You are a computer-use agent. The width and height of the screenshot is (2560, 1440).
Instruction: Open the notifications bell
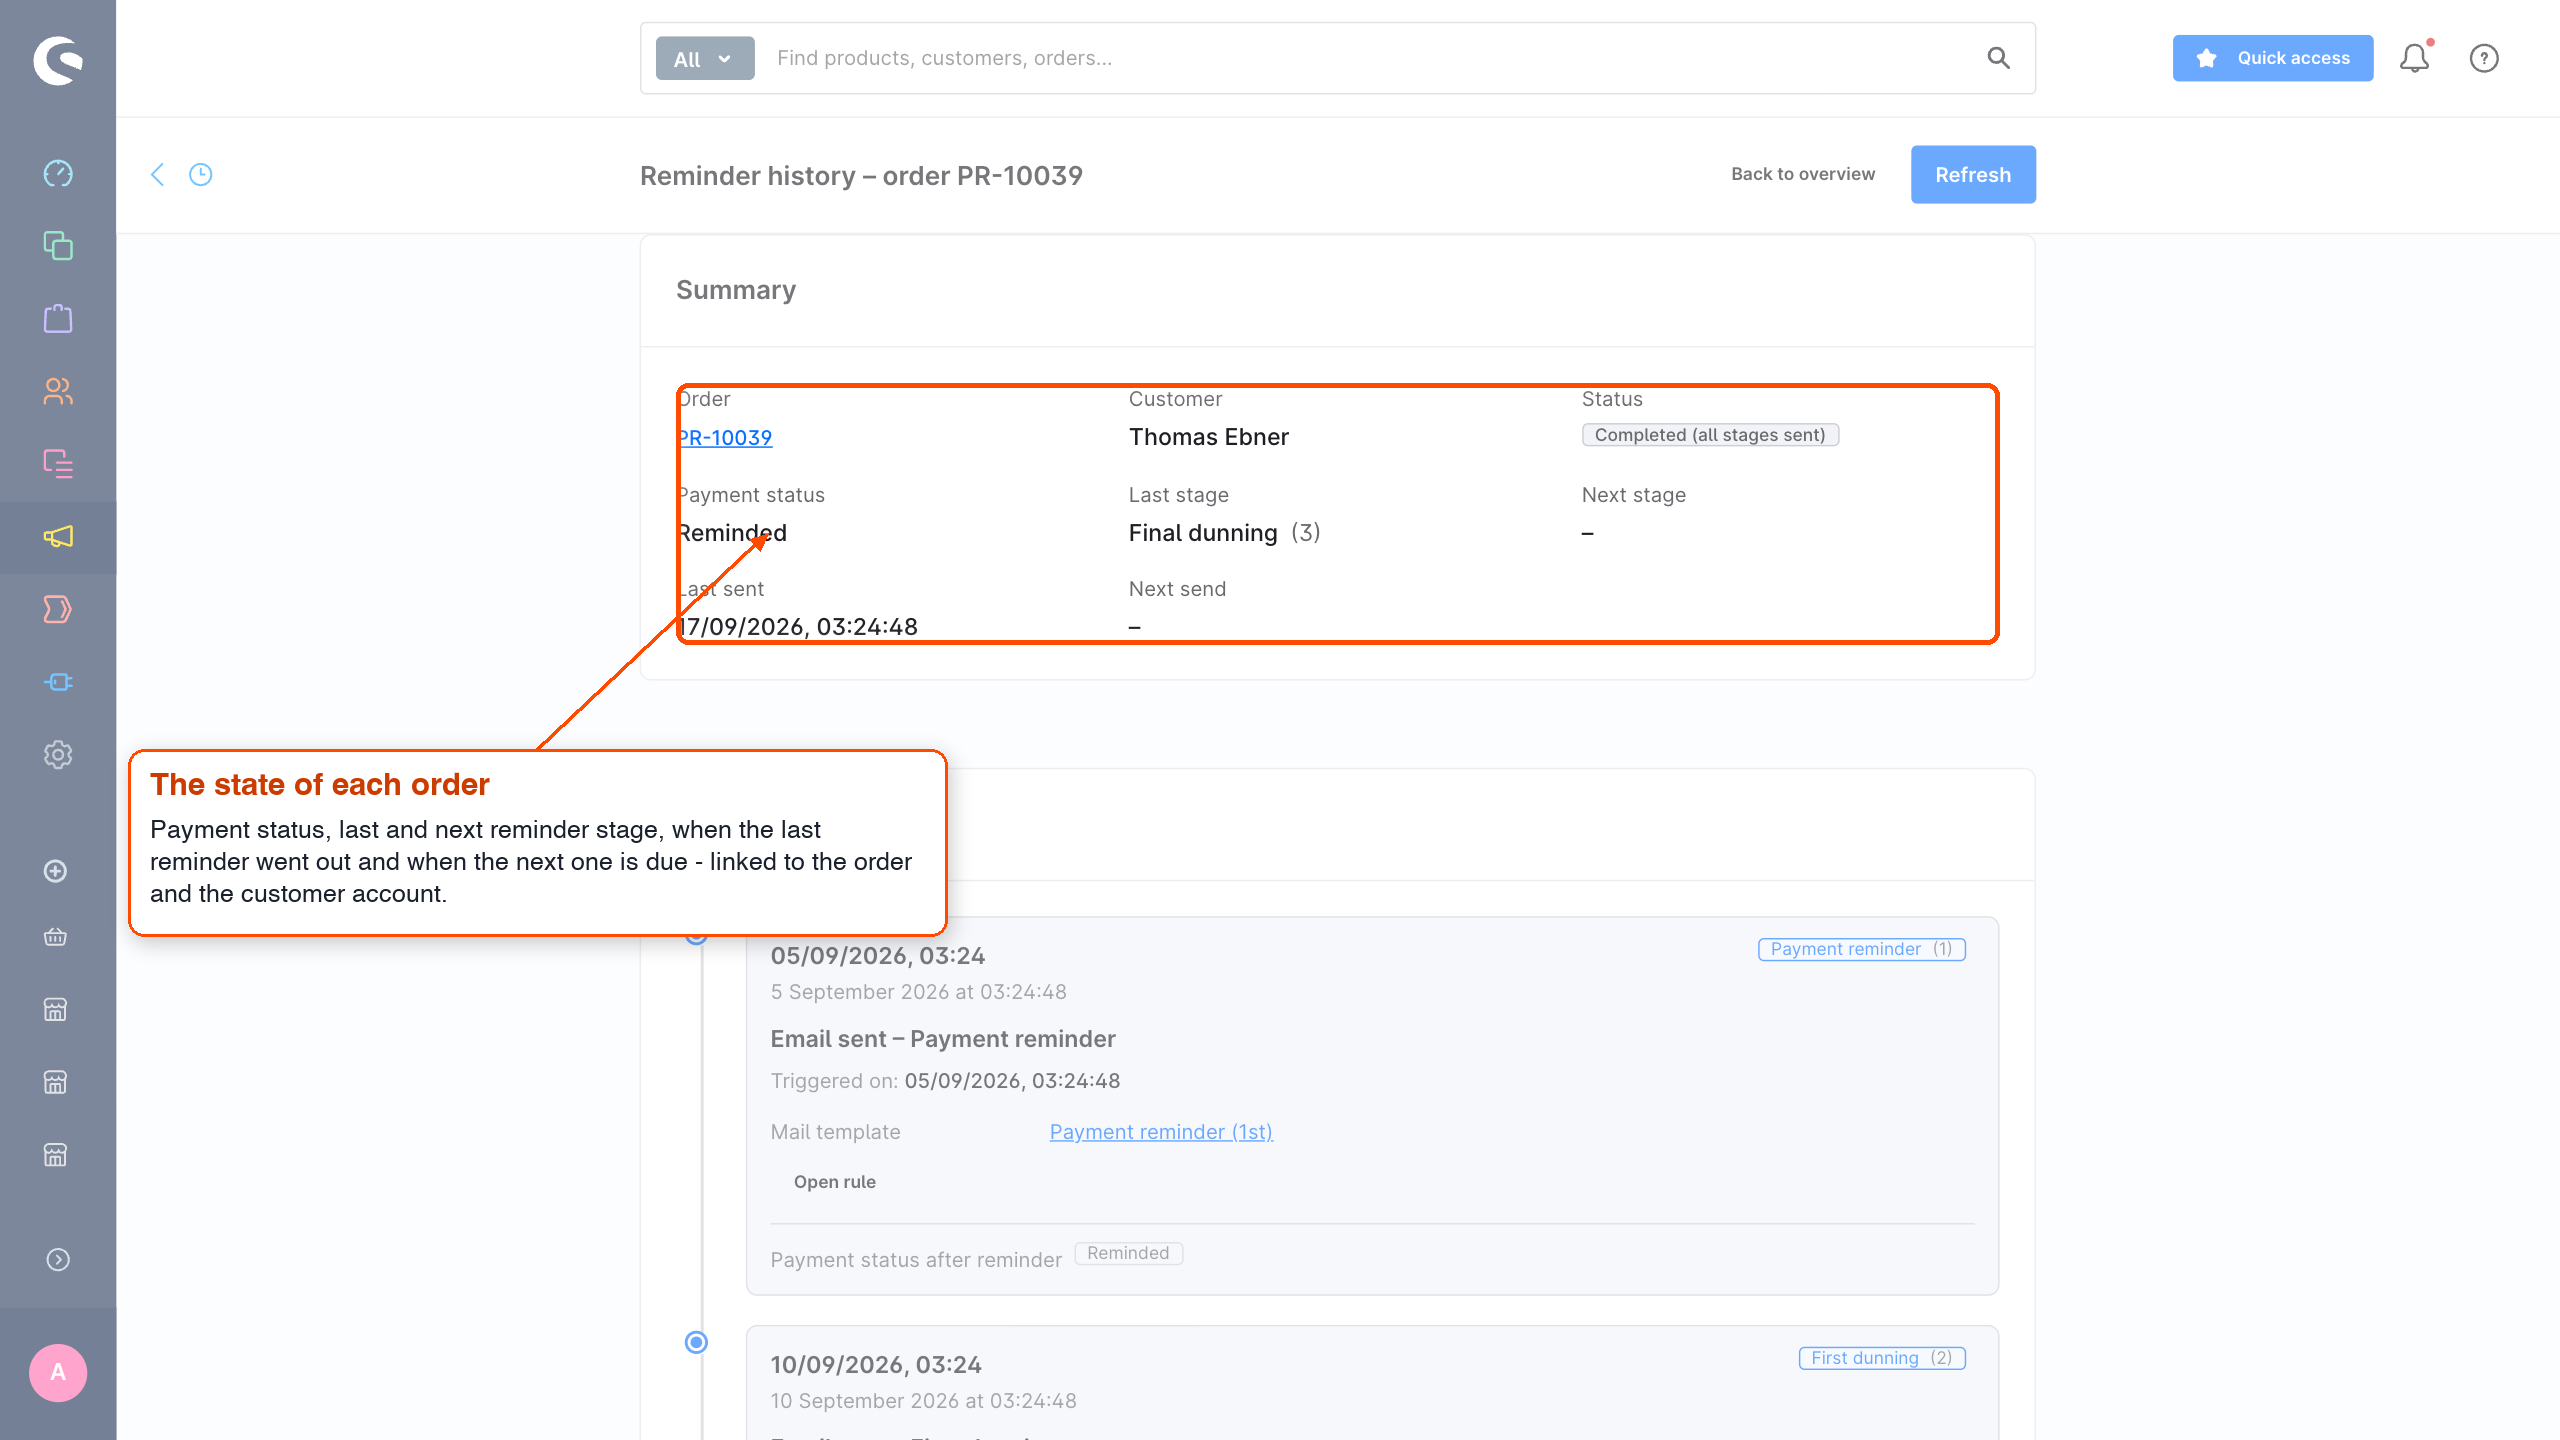coord(2414,58)
